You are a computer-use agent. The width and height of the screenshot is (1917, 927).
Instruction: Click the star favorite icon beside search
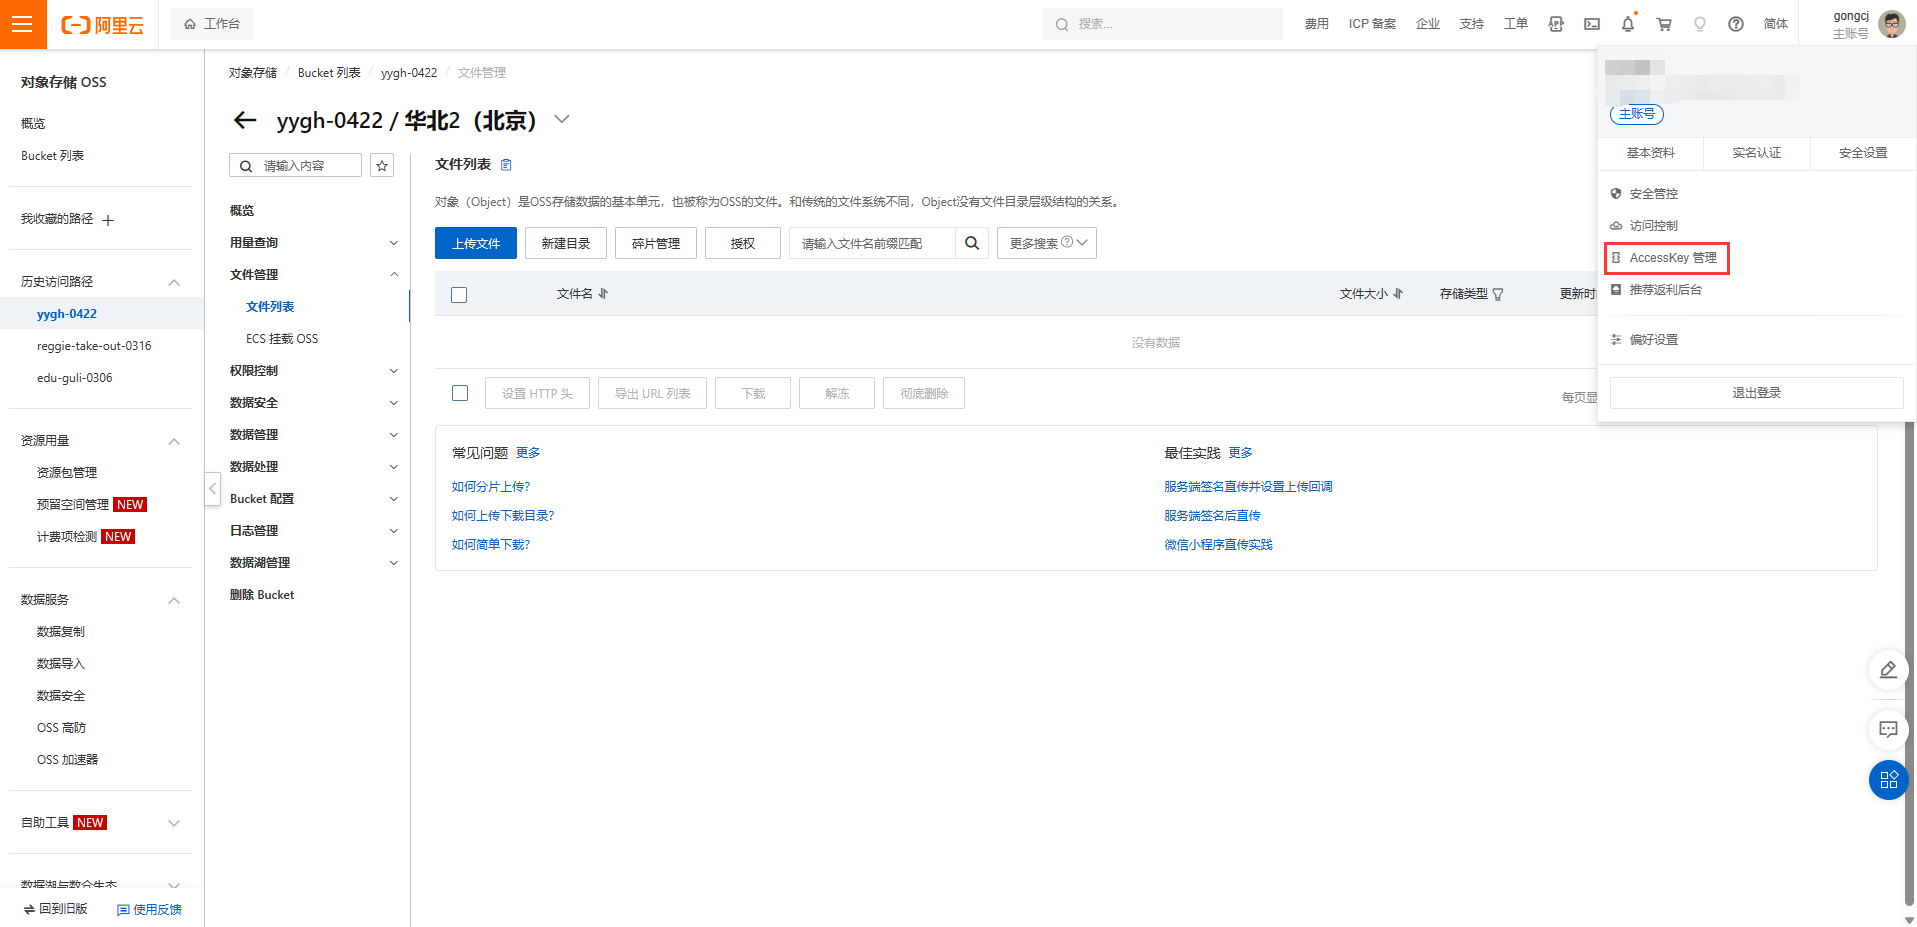[x=382, y=166]
